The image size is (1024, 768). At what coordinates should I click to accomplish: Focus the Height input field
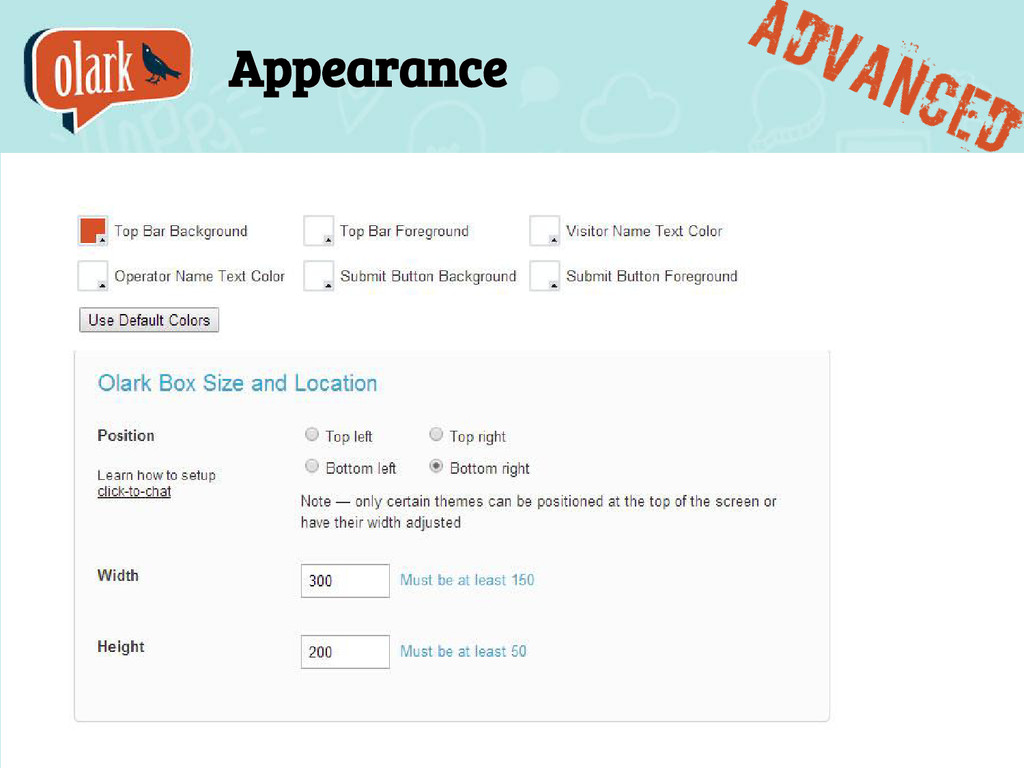coord(345,652)
